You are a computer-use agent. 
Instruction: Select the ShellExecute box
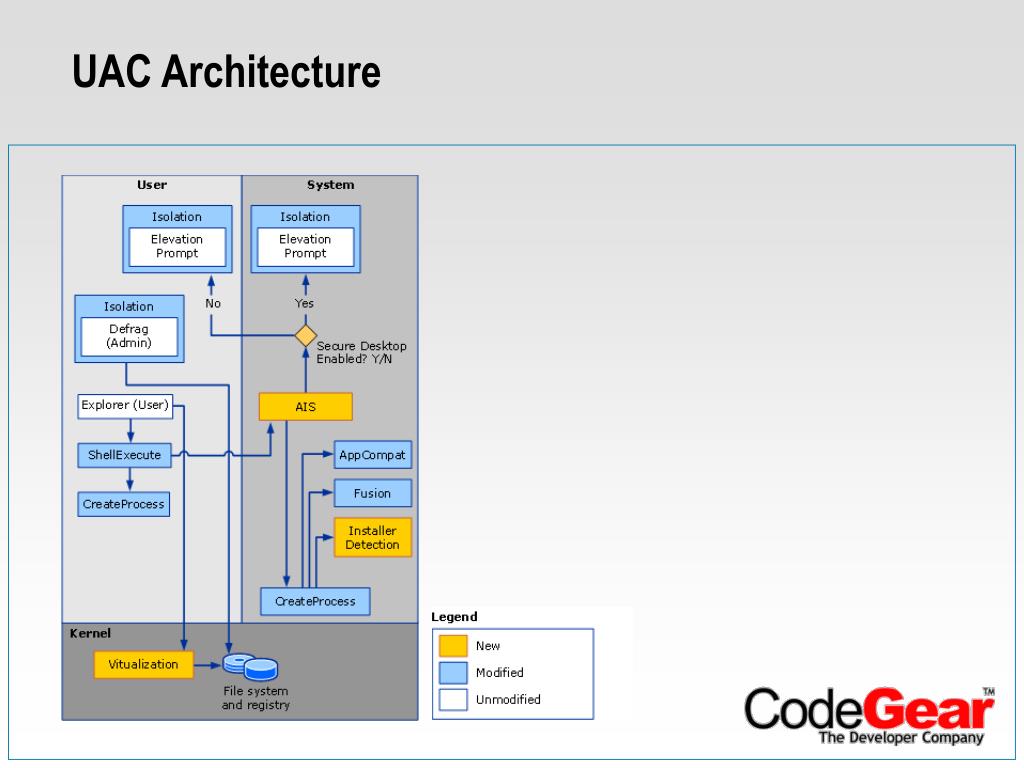(124, 455)
